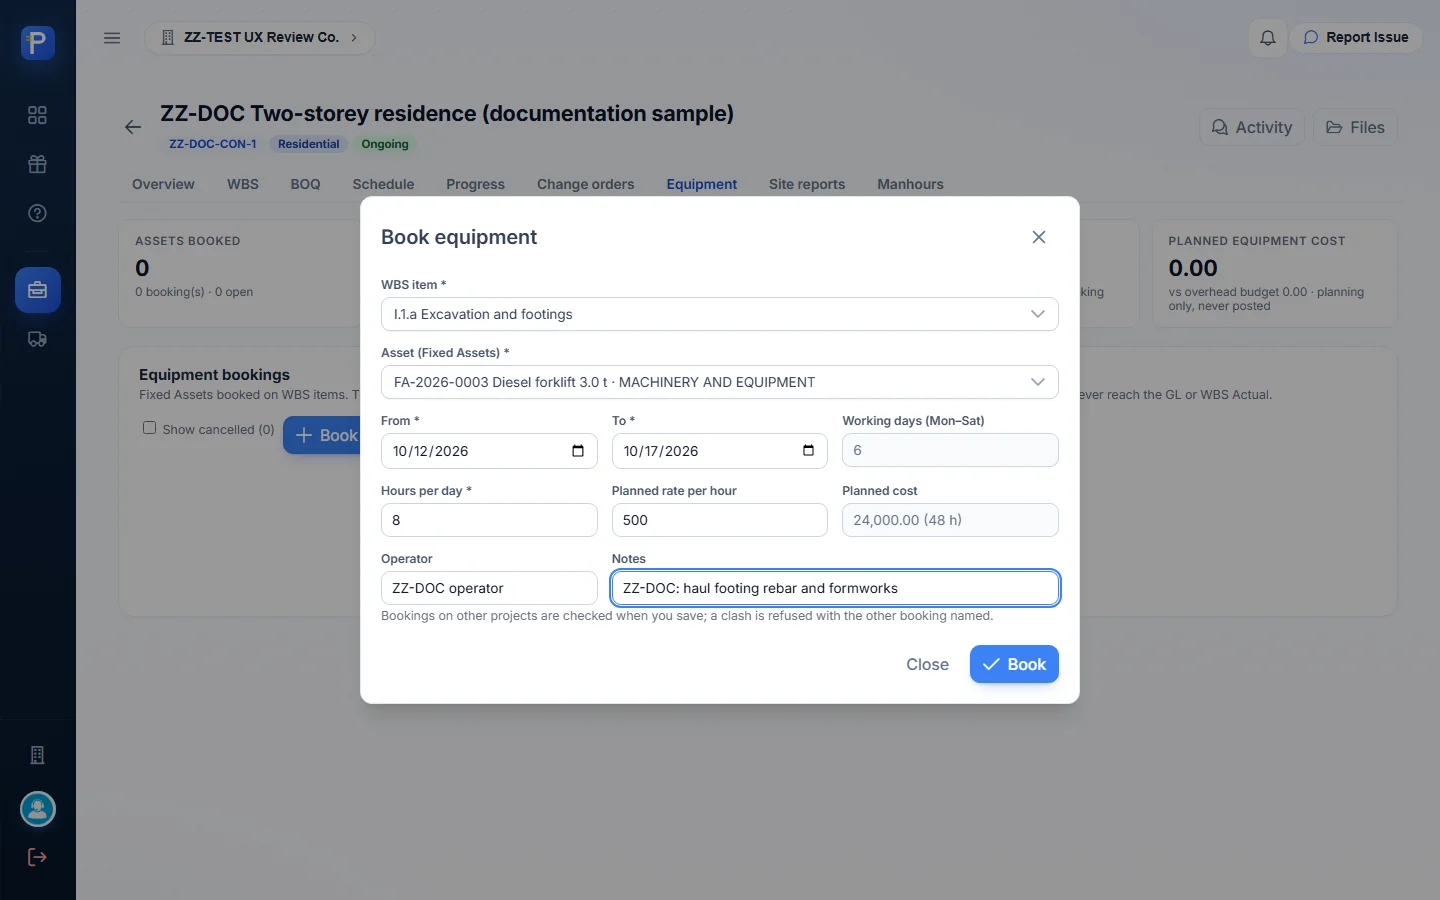Image resolution: width=1440 pixels, height=900 pixels.
Task: Open the dashboard grid icon in sidebar
Action: pos(38,115)
